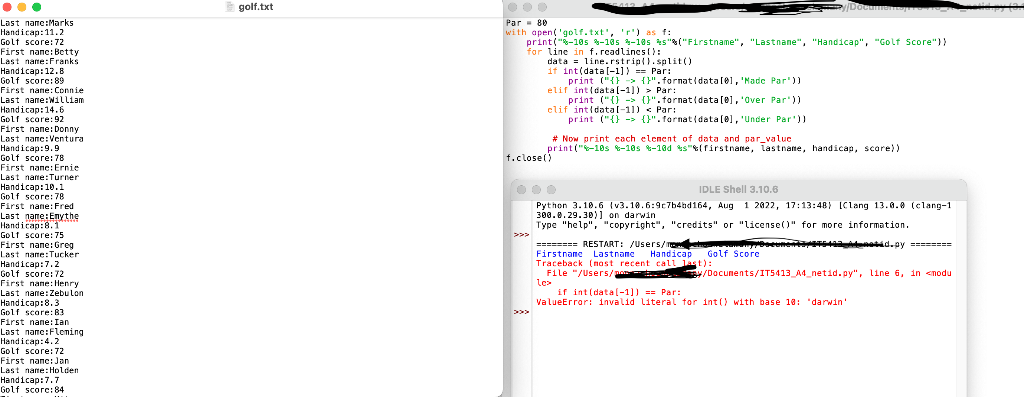This screenshot has width=1024, height=397.
Task: Click the 'Golf score:83' line
Action: coord(32,313)
